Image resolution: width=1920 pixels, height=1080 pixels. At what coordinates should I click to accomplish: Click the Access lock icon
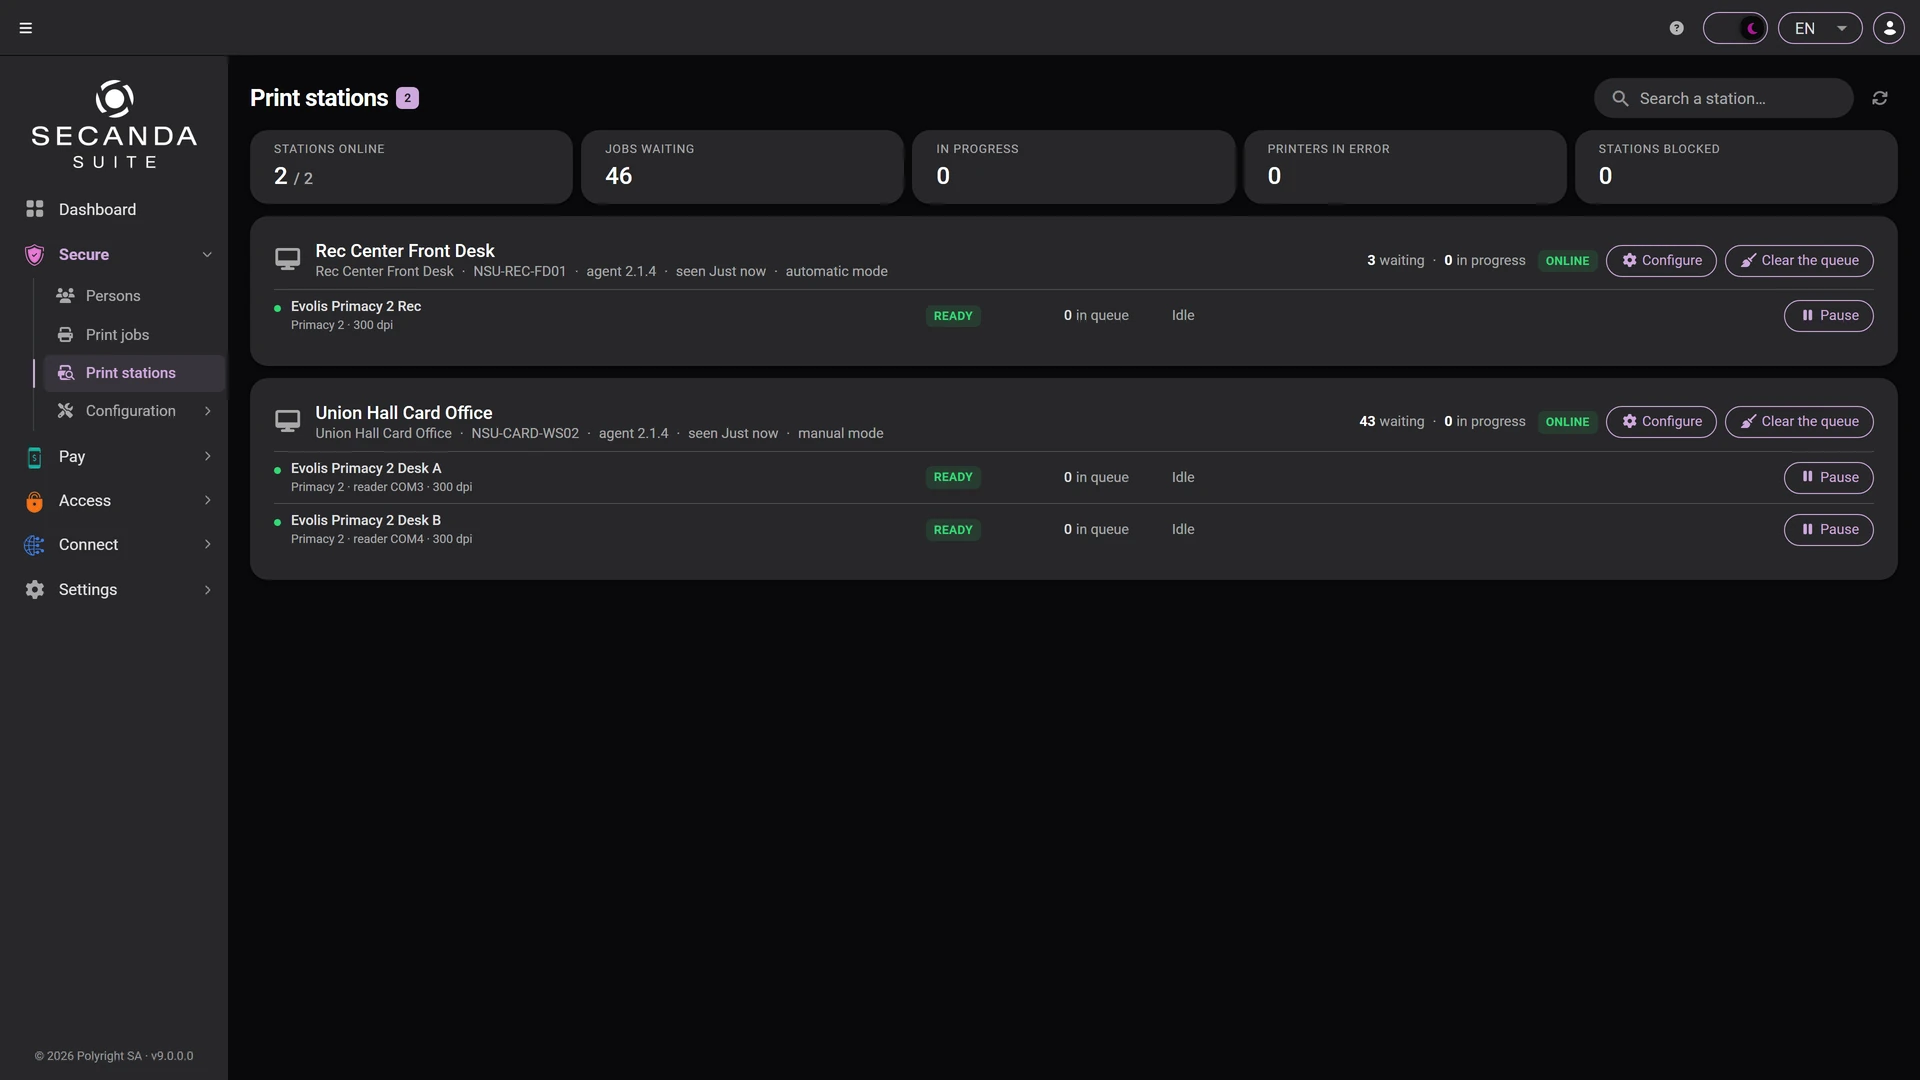[34, 501]
